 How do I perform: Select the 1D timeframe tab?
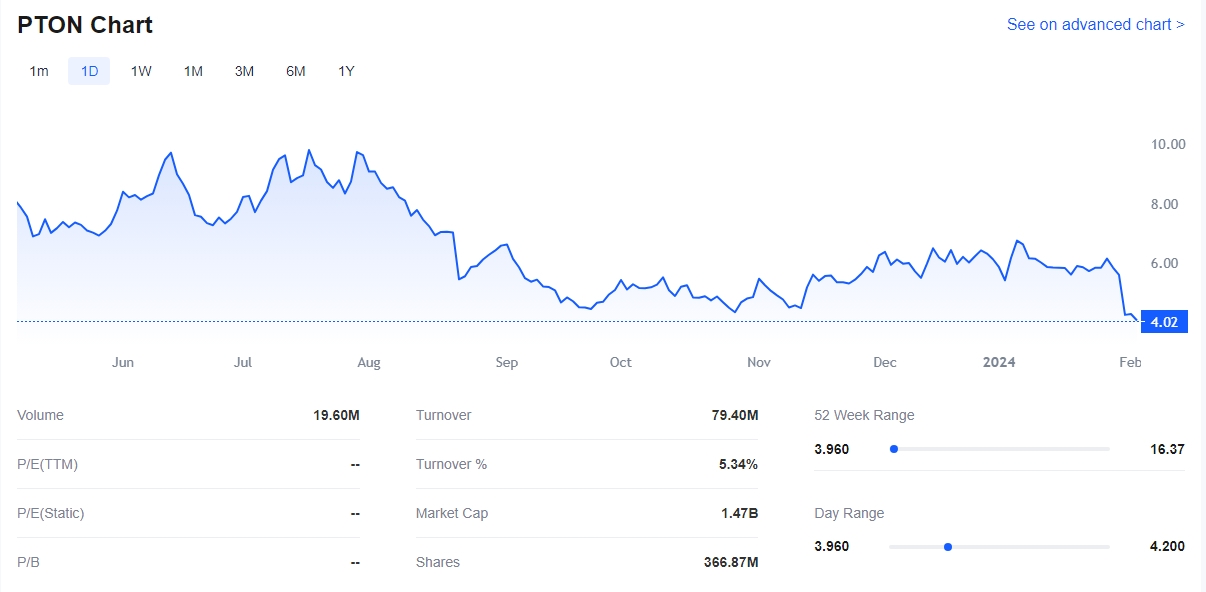pyautogui.click(x=89, y=71)
